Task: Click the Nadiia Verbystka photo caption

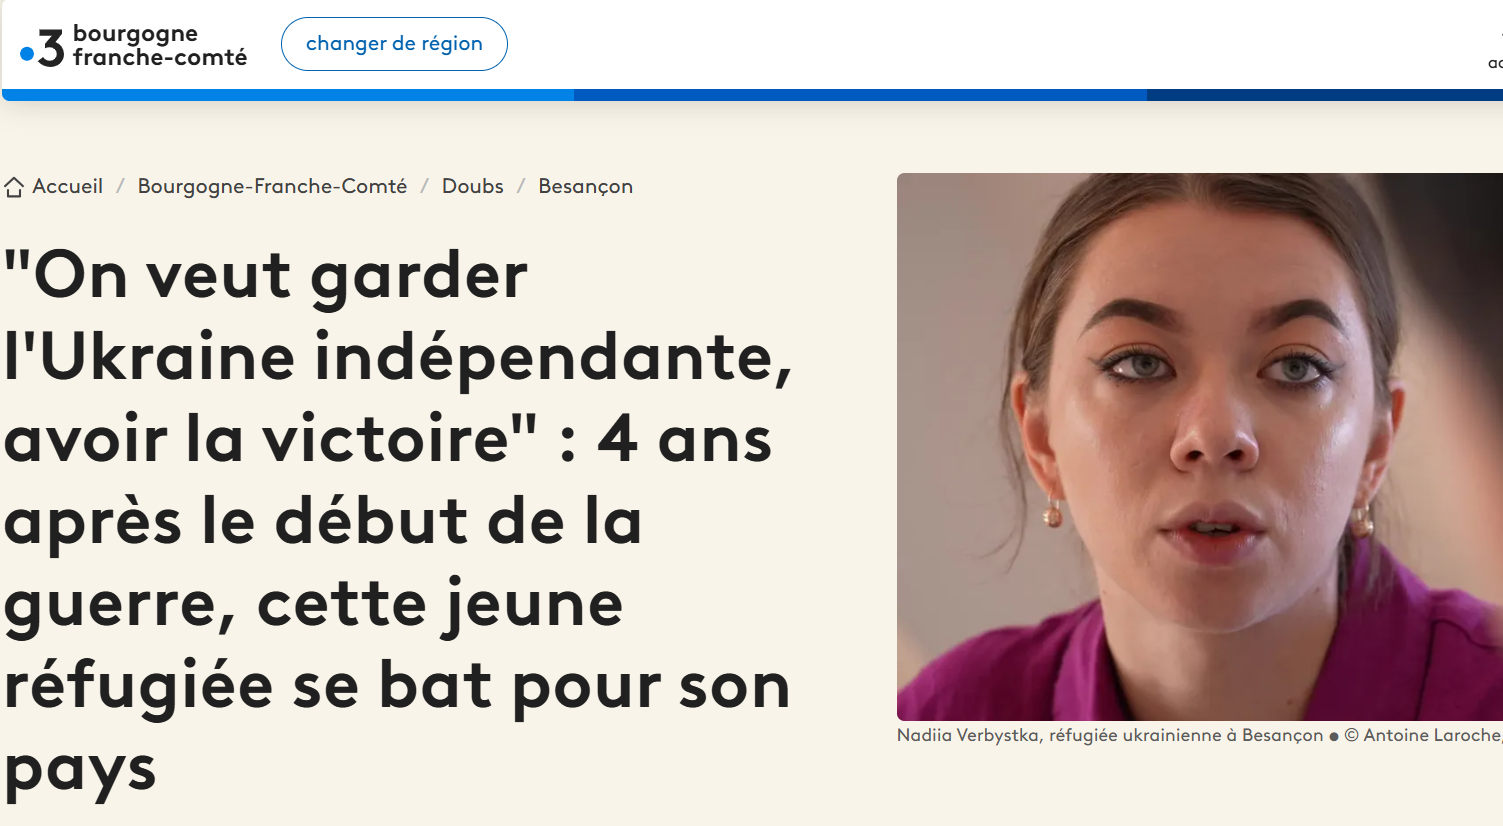Action: coord(1110,735)
